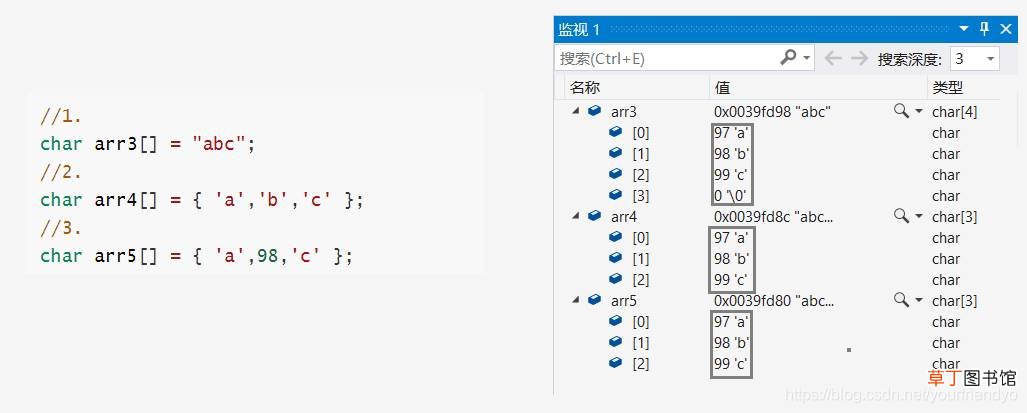Click the //3. comment line
1027x413 pixels.
pyautogui.click(x=61, y=228)
